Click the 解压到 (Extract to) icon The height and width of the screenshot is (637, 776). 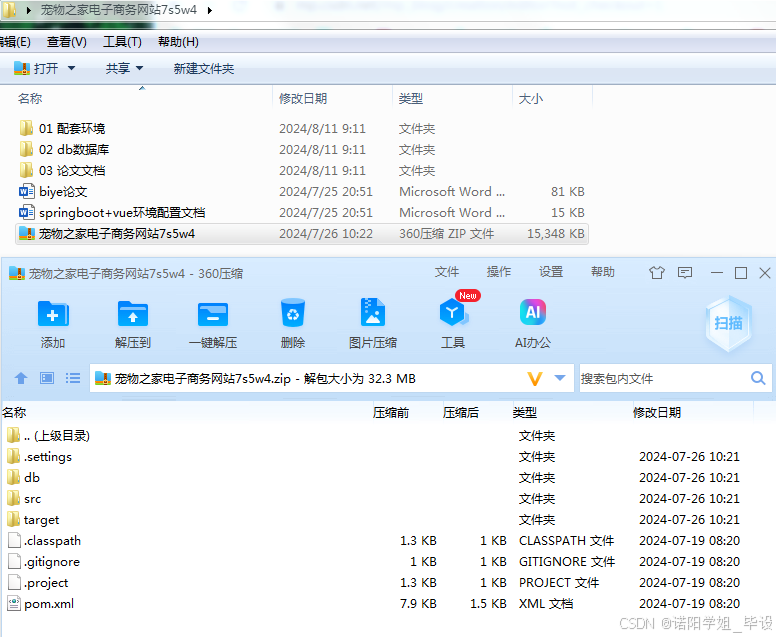(133, 314)
